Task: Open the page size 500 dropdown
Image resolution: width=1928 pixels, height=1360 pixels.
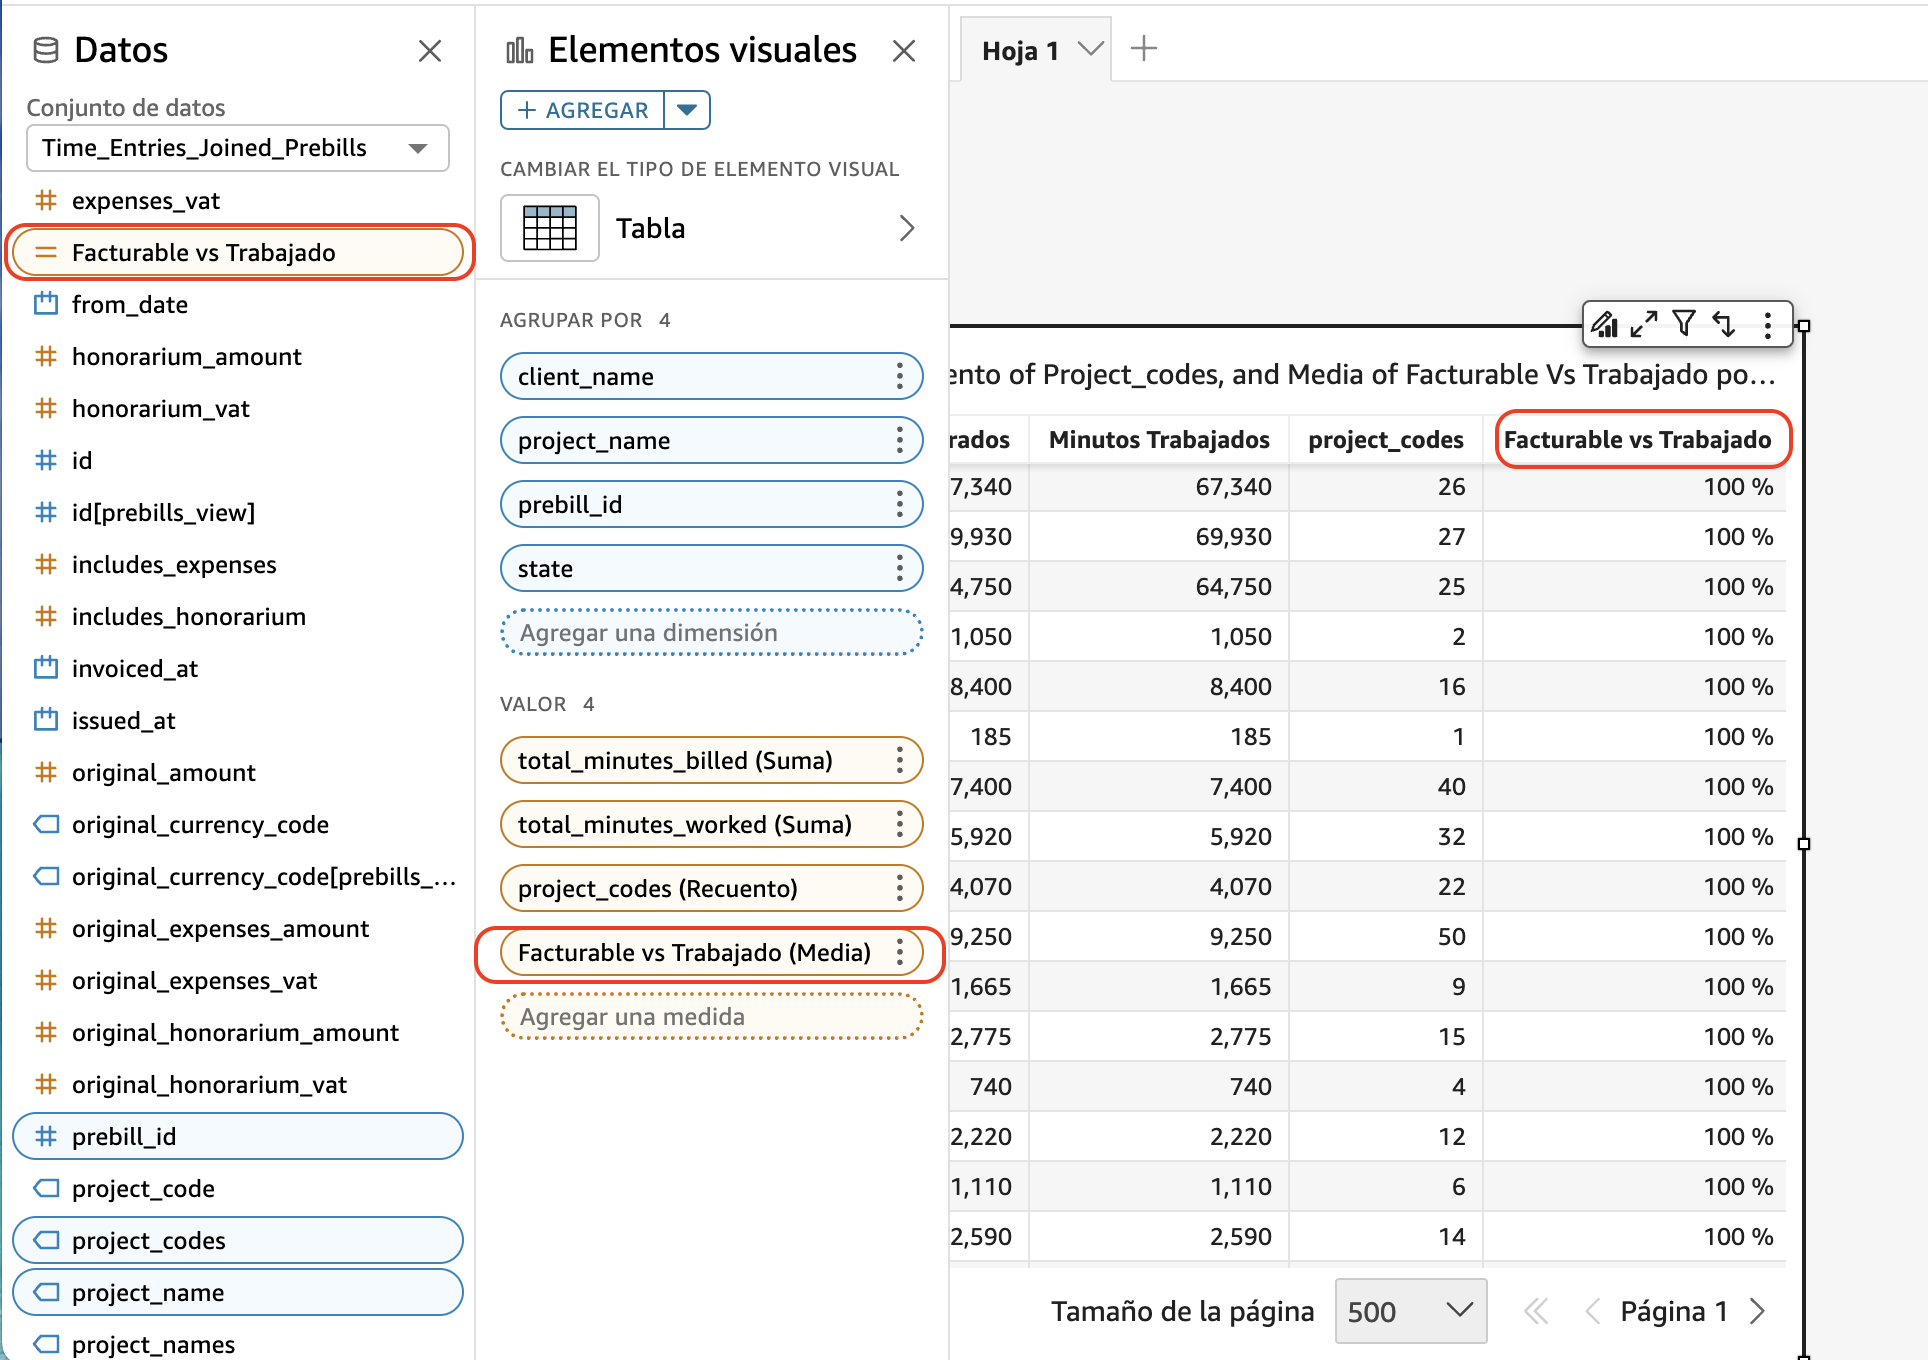Action: click(x=1411, y=1311)
